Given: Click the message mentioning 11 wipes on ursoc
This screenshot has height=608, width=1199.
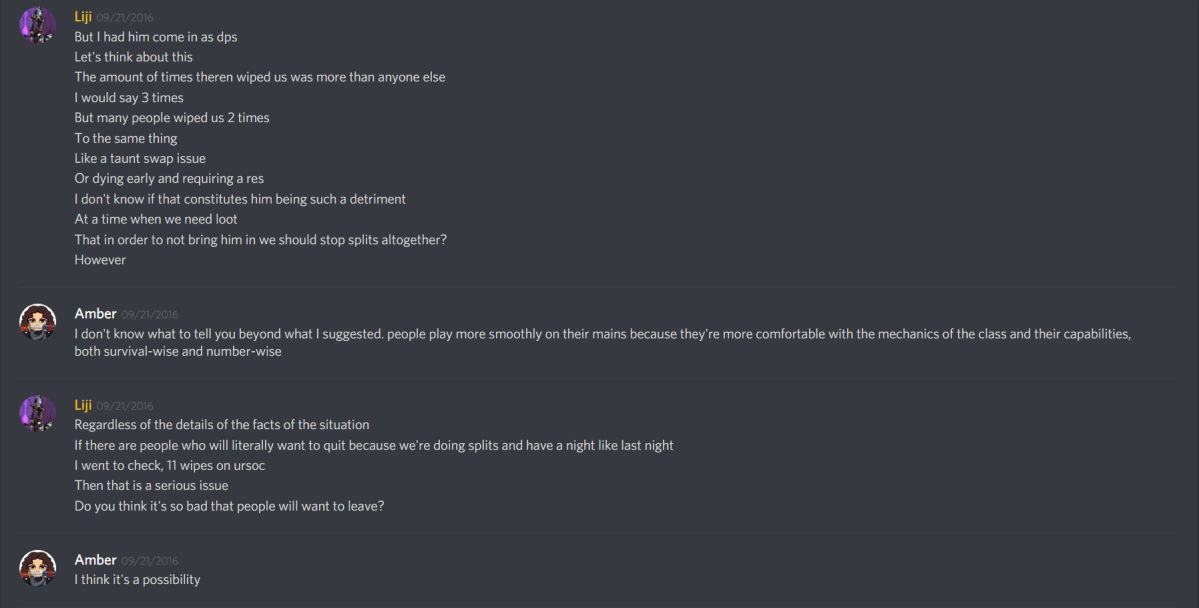Looking at the screenshot, I should (169, 465).
